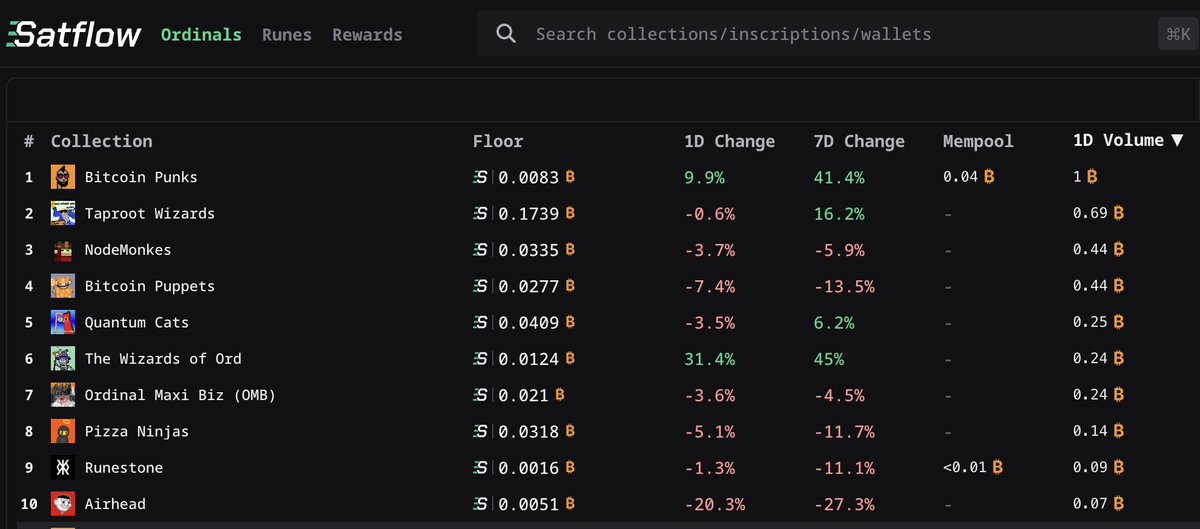Image resolution: width=1200 pixels, height=529 pixels.
Task: Click the 45% 7D change value
Action: click(829, 358)
